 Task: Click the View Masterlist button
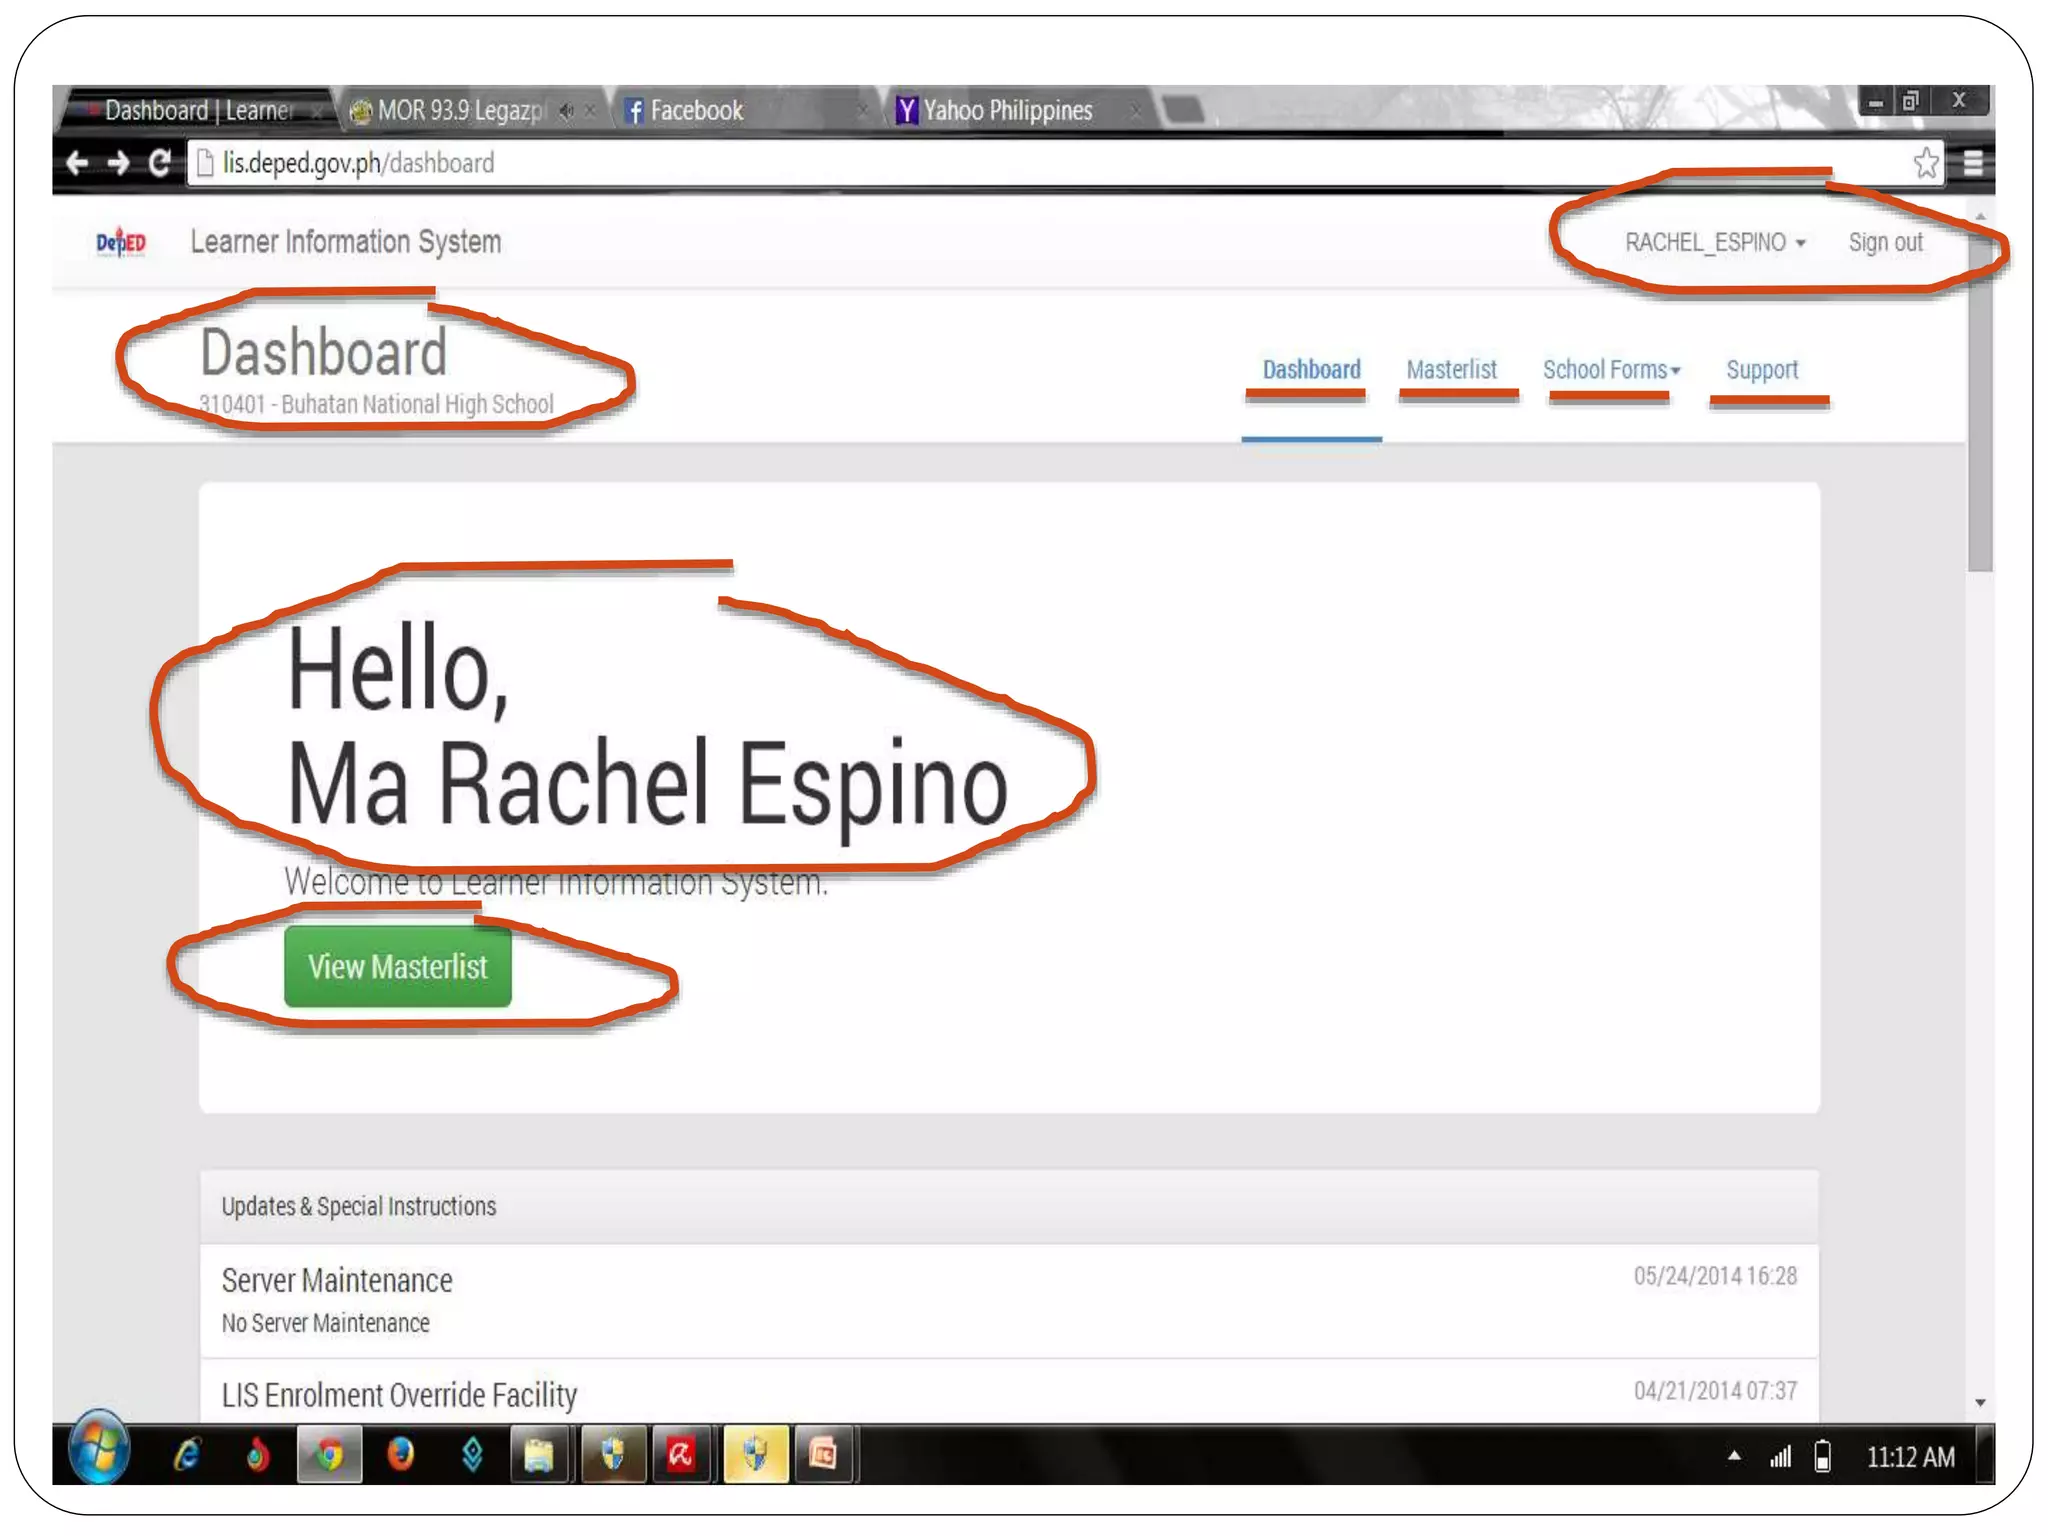(398, 966)
